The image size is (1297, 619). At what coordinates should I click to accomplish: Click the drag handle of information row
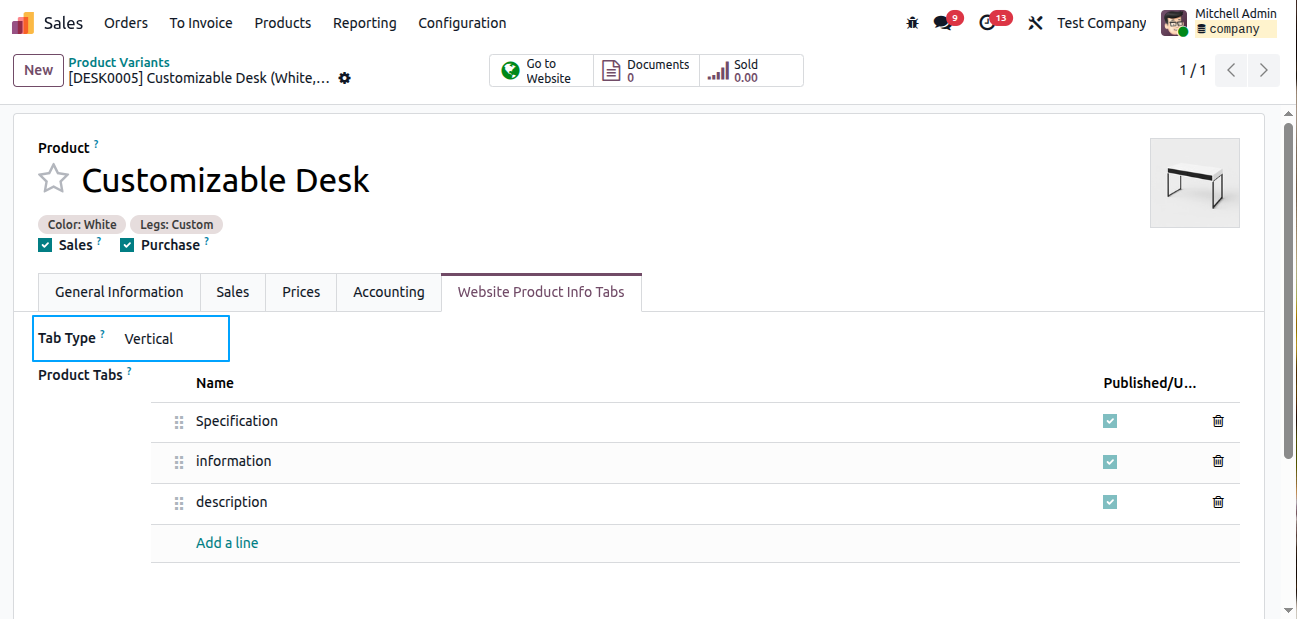[x=179, y=462]
